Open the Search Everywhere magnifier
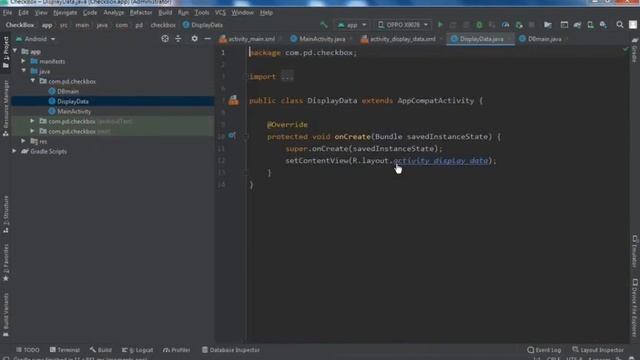The width and height of the screenshot is (640, 360). click(620, 25)
